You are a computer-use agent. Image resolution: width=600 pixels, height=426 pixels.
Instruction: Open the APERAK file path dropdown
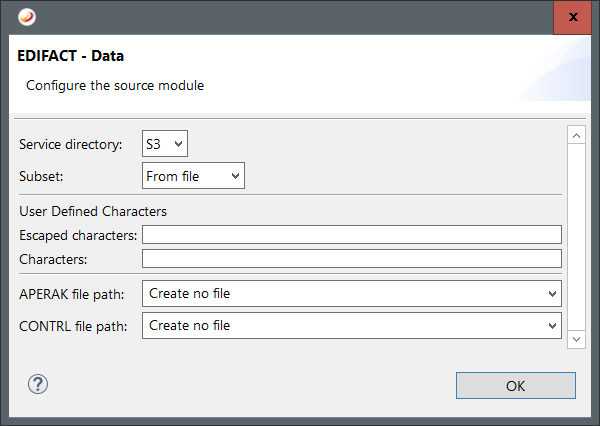[x=351, y=293]
